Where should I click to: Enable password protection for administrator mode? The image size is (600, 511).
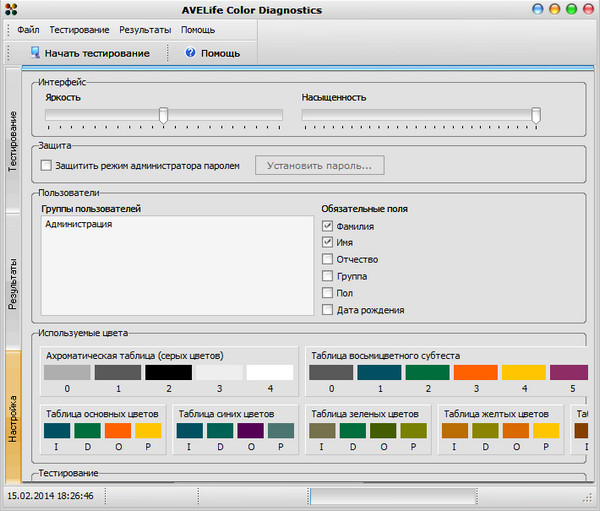(x=45, y=166)
